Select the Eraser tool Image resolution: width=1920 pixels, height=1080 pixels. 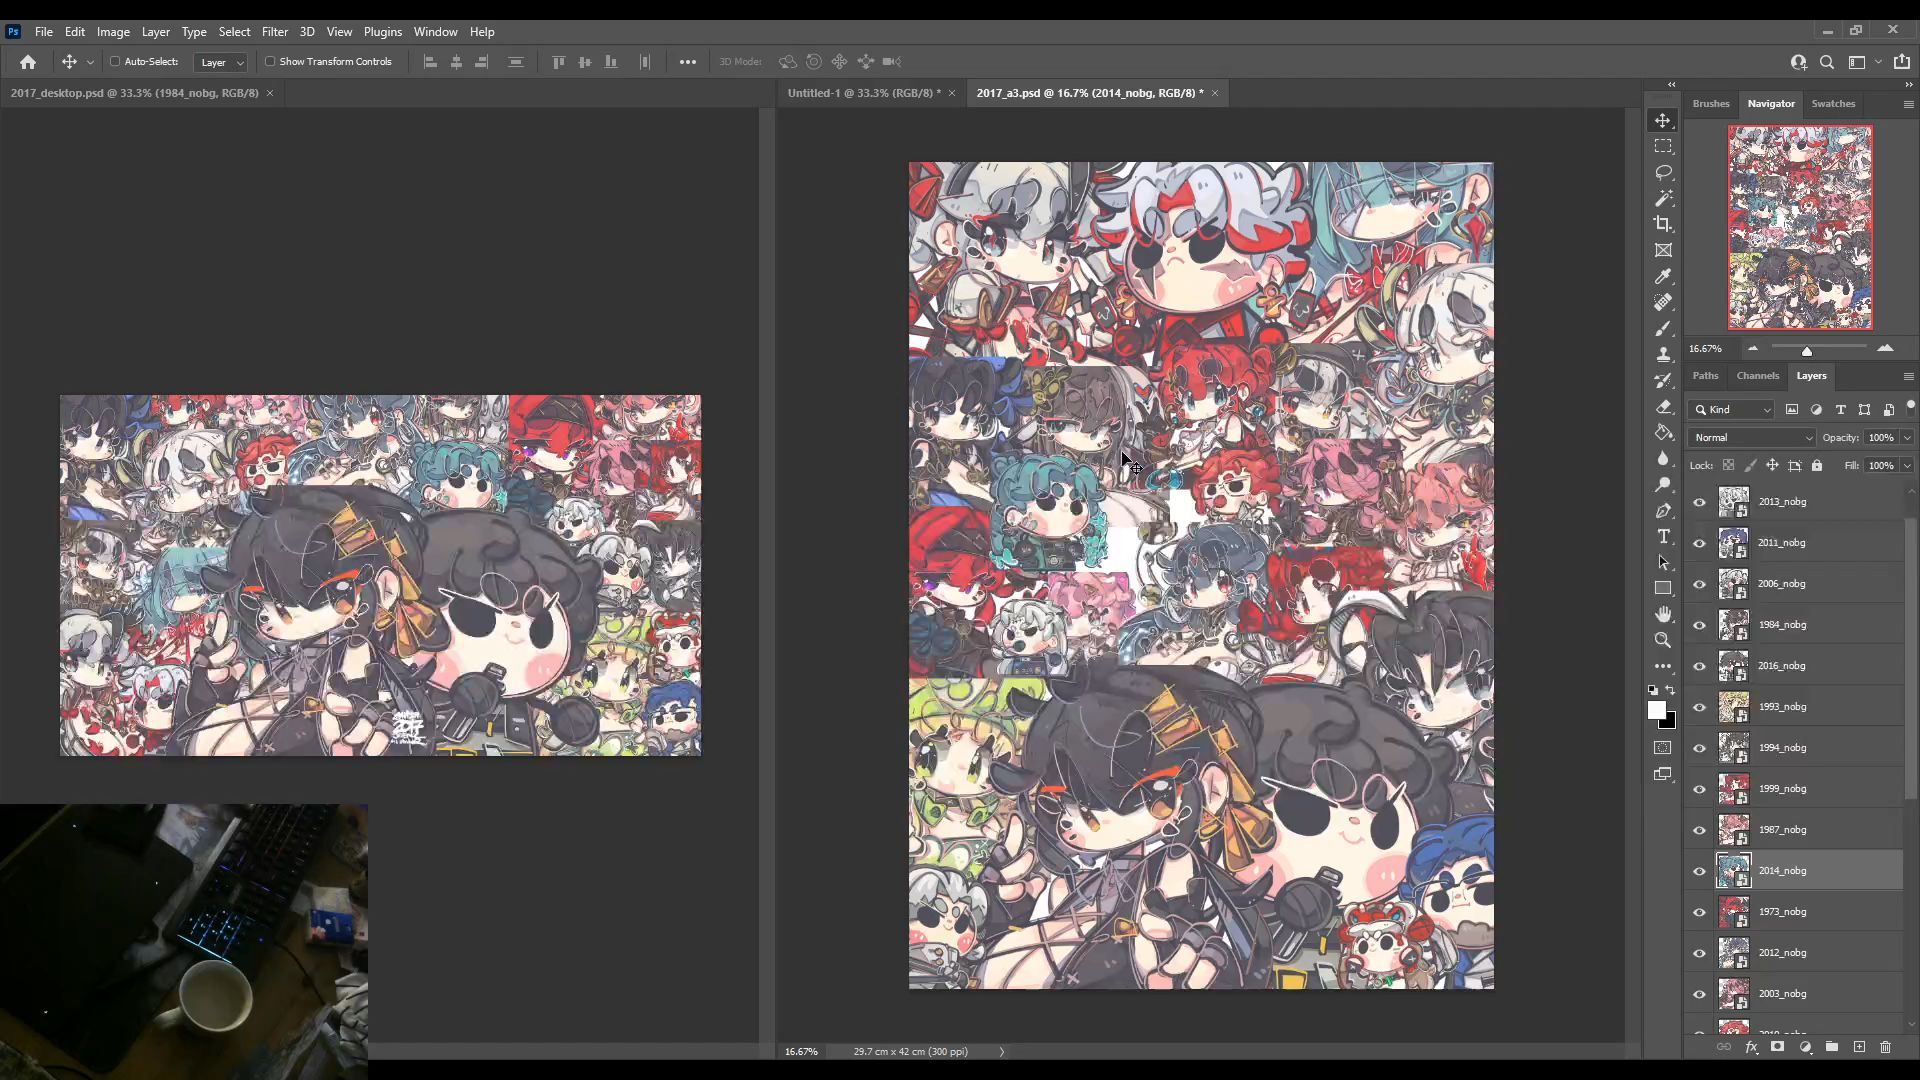(1663, 407)
